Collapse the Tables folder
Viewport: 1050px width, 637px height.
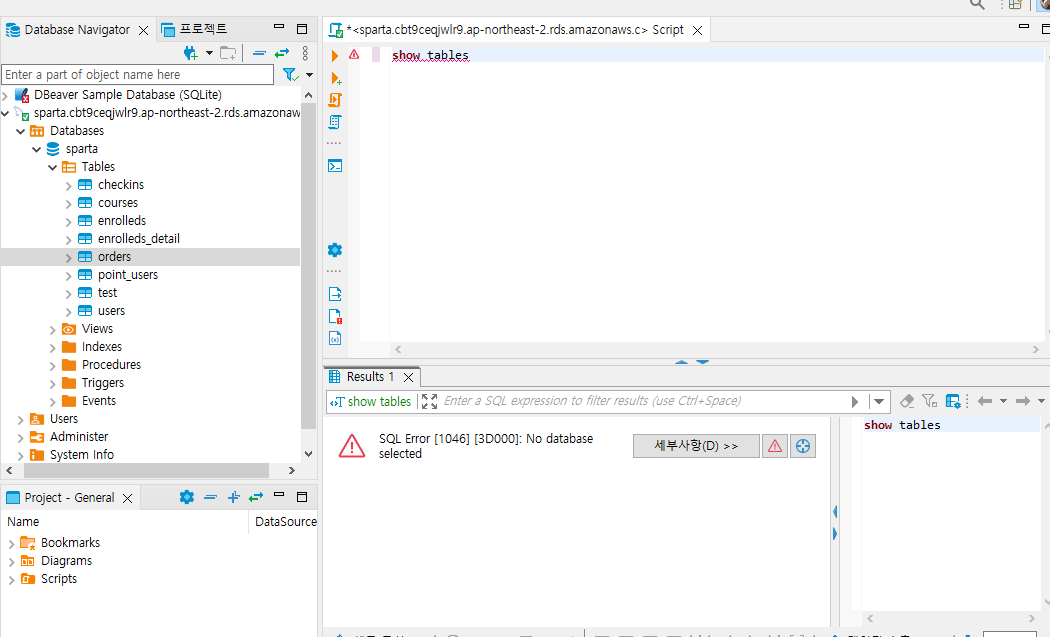click(53, 167)
